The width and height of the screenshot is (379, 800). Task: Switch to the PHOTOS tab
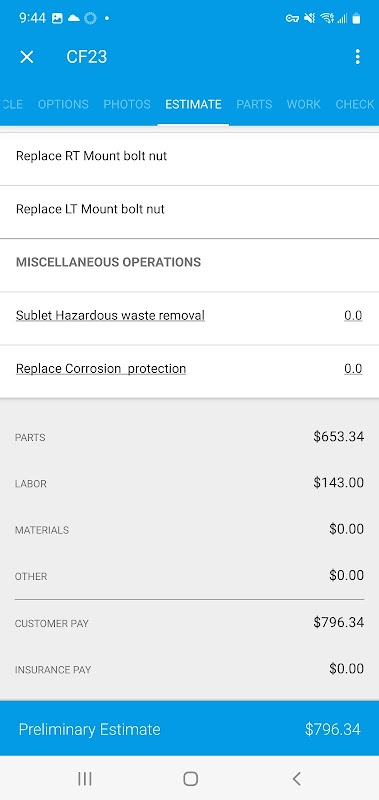[127, 104]
